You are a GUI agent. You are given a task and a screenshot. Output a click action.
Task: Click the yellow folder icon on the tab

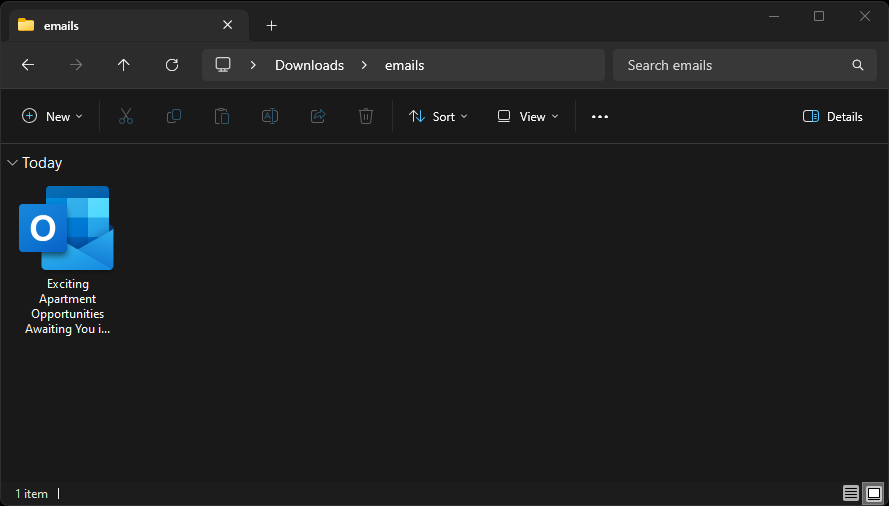[26, 25]
